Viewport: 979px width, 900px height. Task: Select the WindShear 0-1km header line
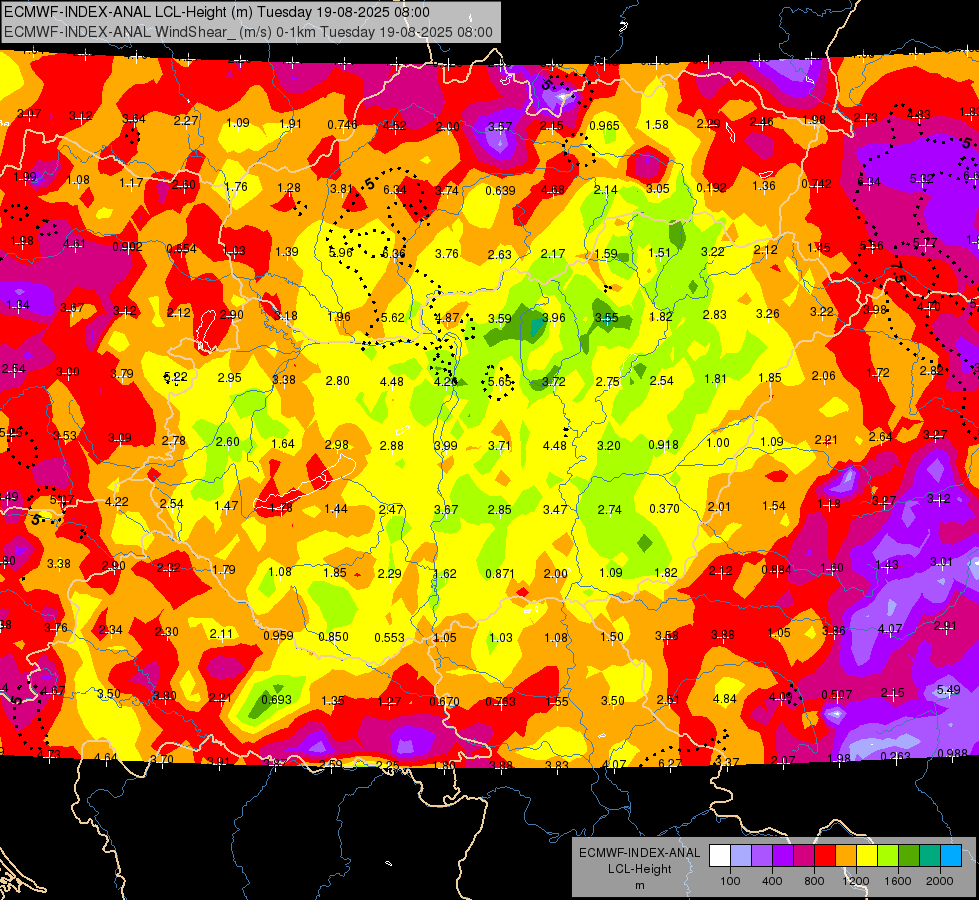pyautogui.click(x=248, y=32)
